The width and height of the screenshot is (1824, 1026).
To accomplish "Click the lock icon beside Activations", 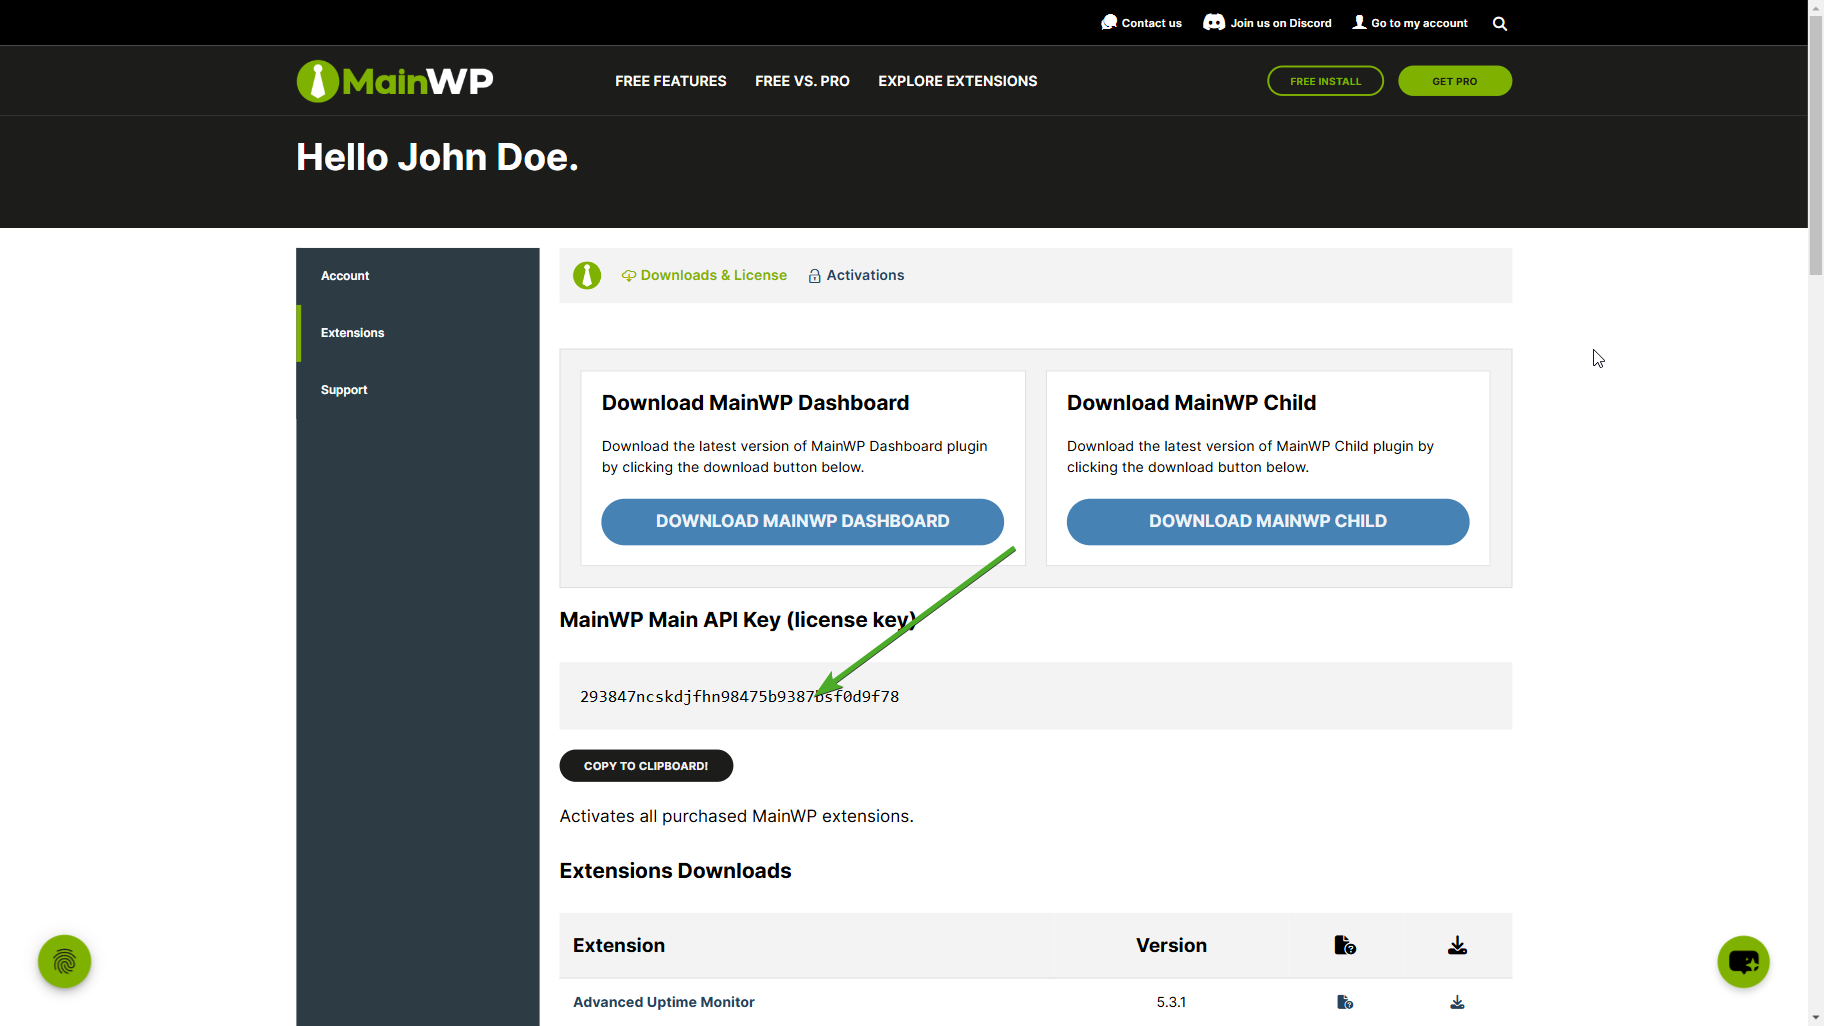I will pos(814,276).
